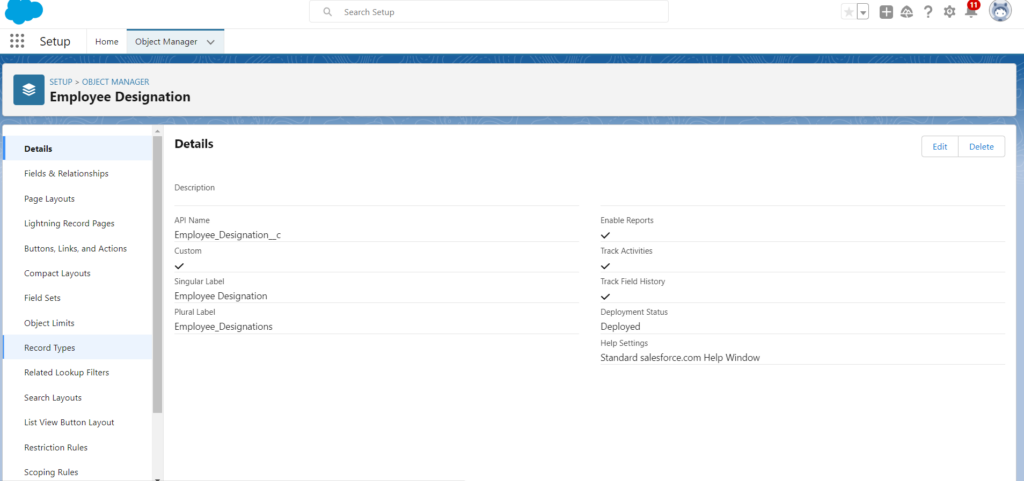Viewport: 1024px width, 481px height.
Task: Click the Edit button
Action: click(940, 147)
